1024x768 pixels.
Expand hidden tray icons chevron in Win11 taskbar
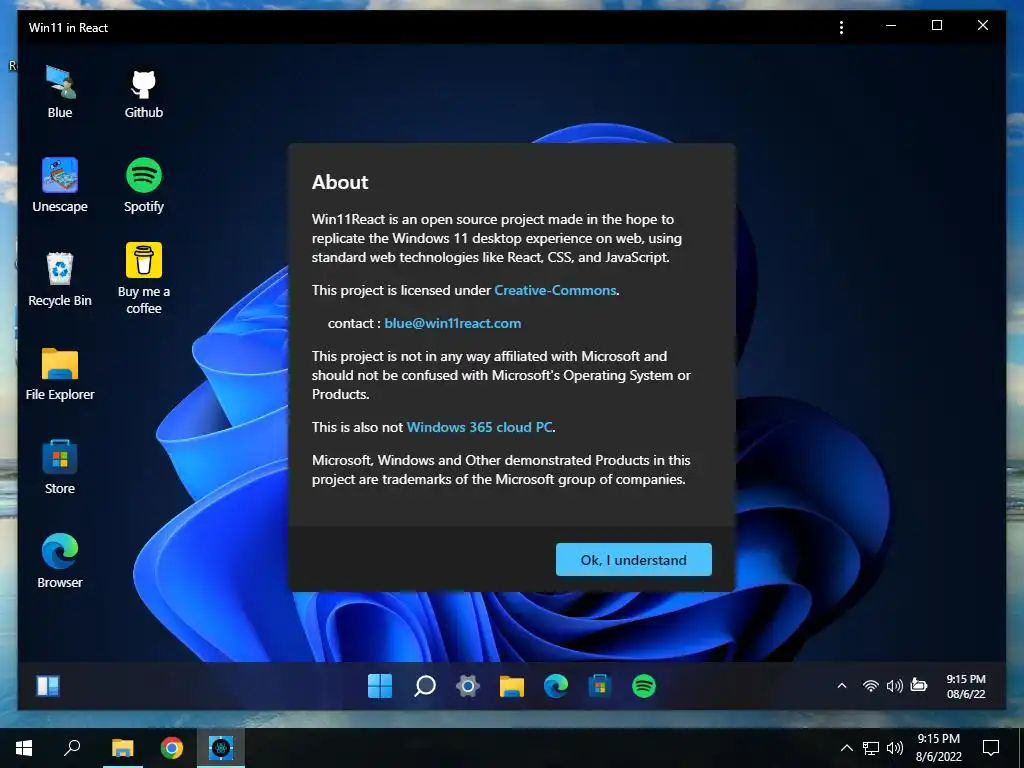click(x=842, y=686)
